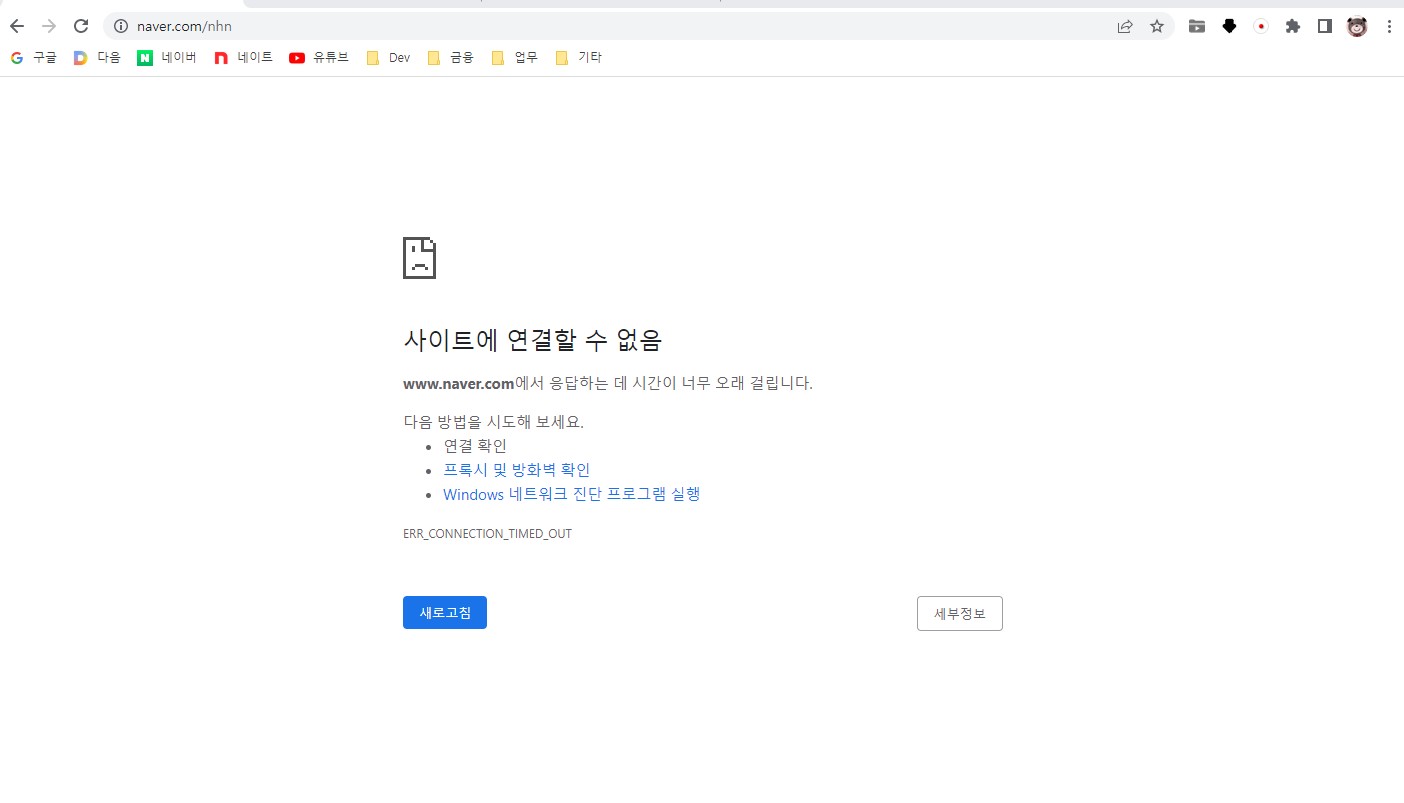Select the ERR_CONNECTION_TIMED_OUT error code text
The width and height of the screenshot is (1404, 803).
click(x=487, y=534)
